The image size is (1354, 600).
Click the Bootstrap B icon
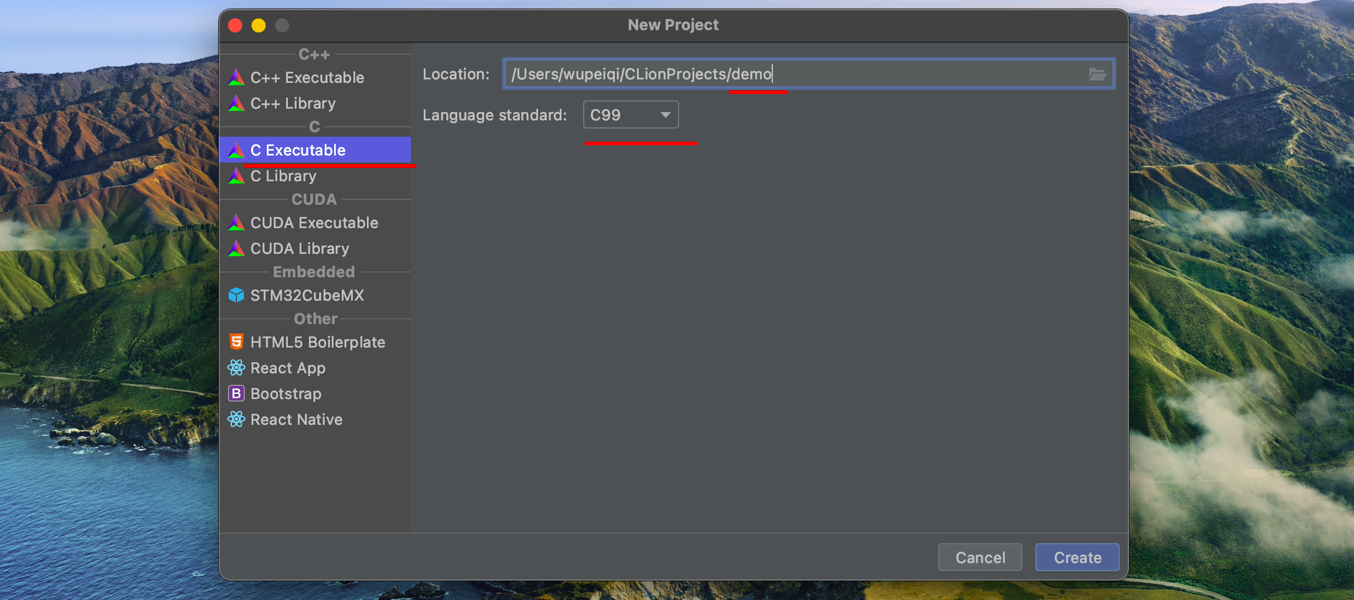point(236,394)
